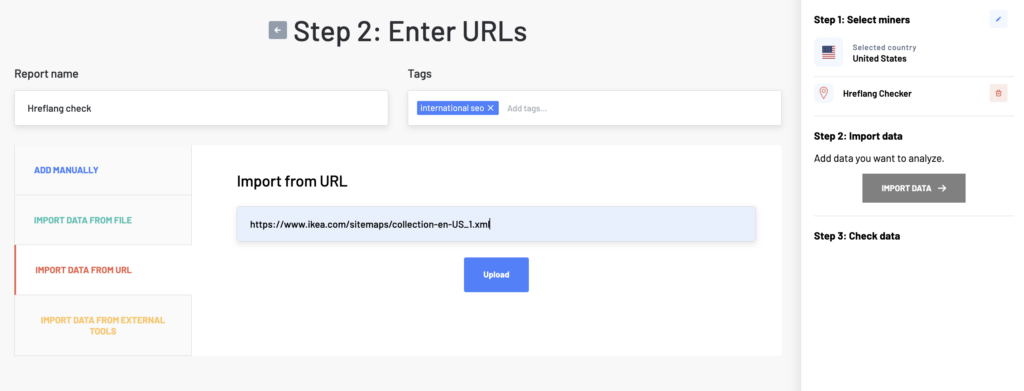Delete Hreflang Checker with the trash icon

pyautogui.click(x=998, y=93)
